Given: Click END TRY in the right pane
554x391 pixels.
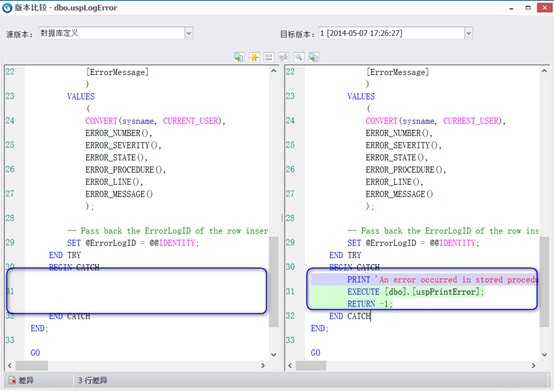Looking at the screenshot, I should click(345, 255).
